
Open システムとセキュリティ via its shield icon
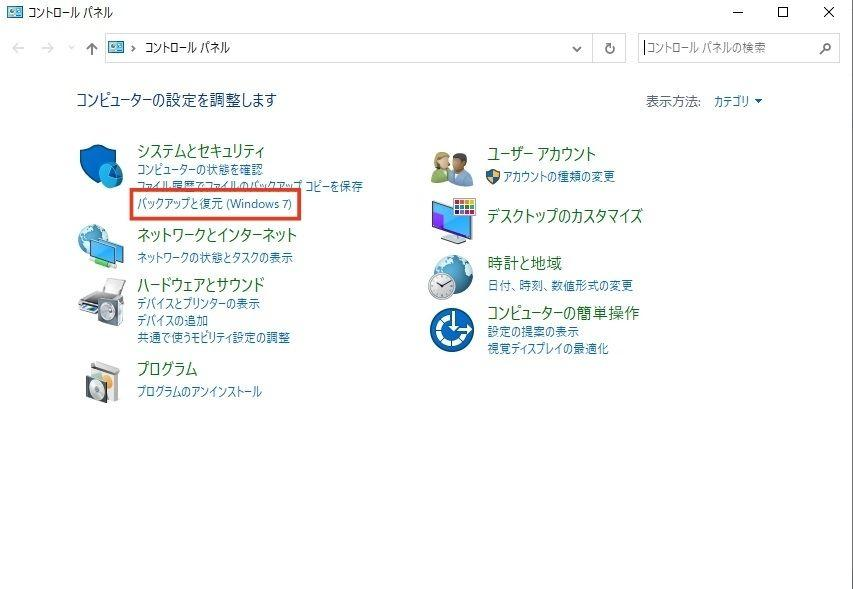(100, 163)
